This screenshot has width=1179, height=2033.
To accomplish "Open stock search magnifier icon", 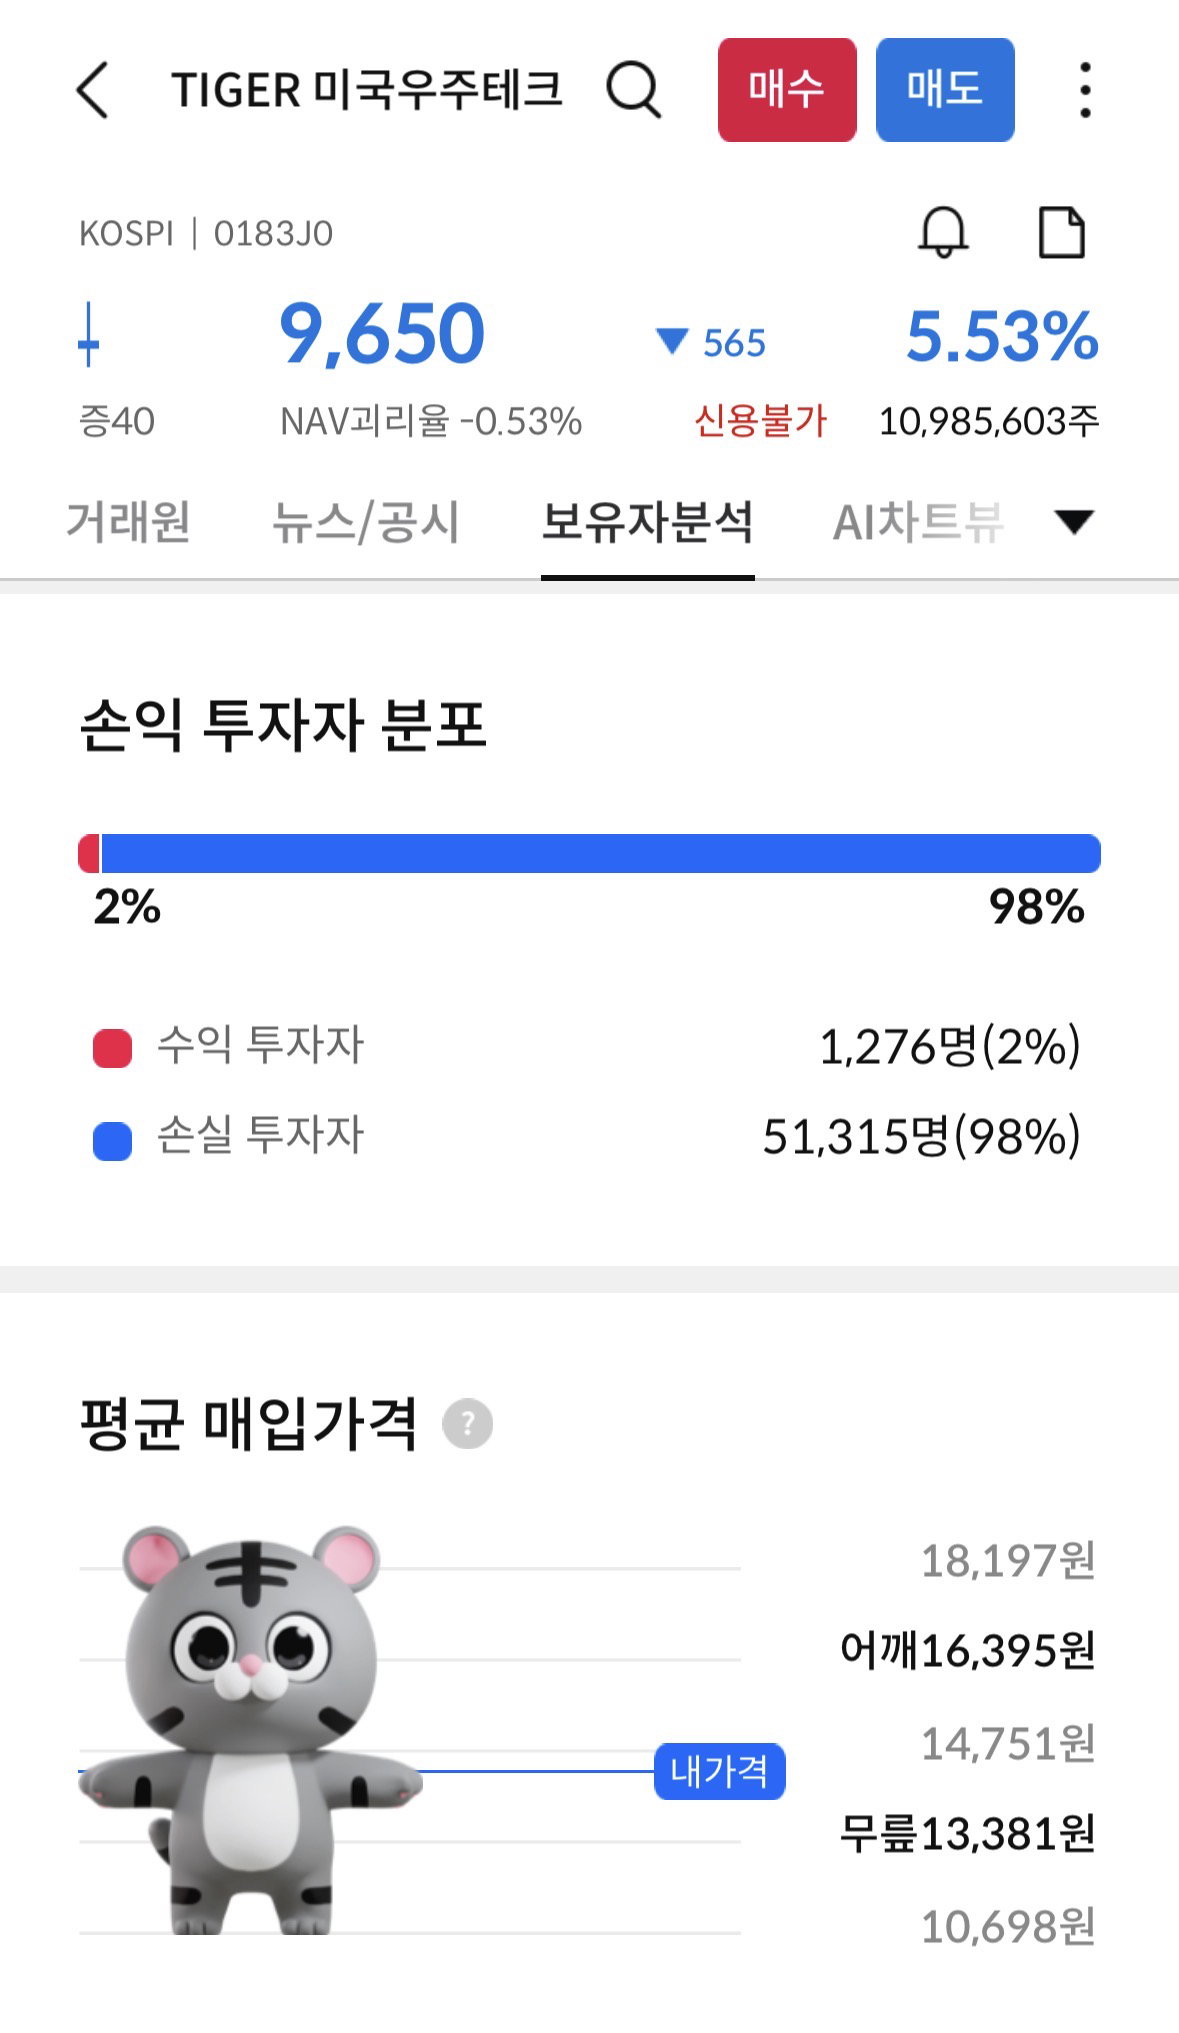I will (x=634, y=90).
